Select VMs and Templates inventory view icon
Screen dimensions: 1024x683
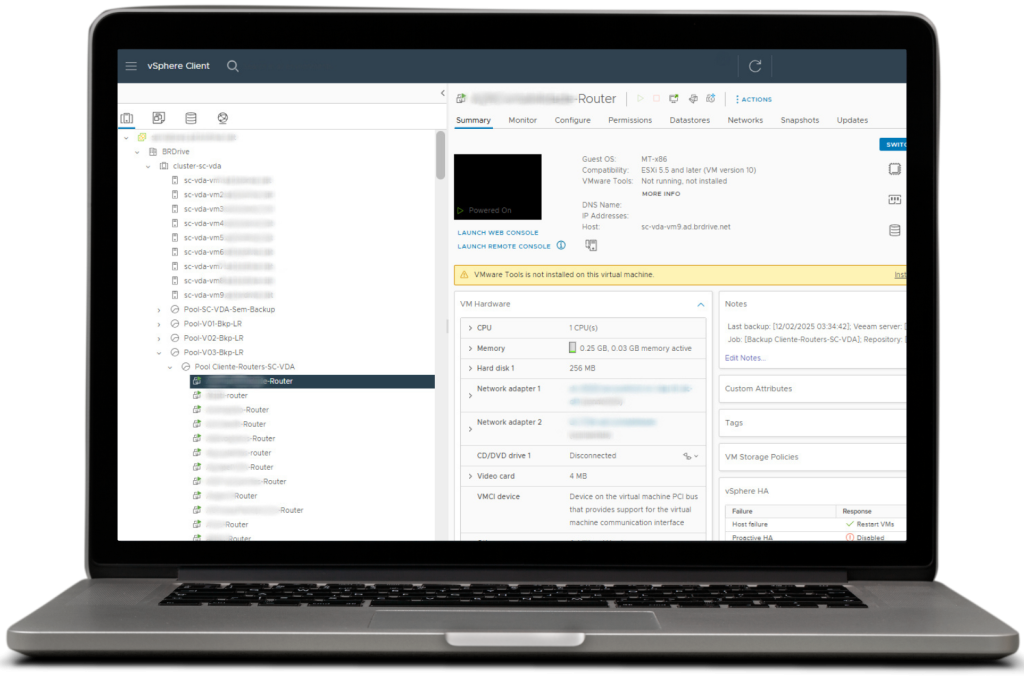tap(159, 118)
